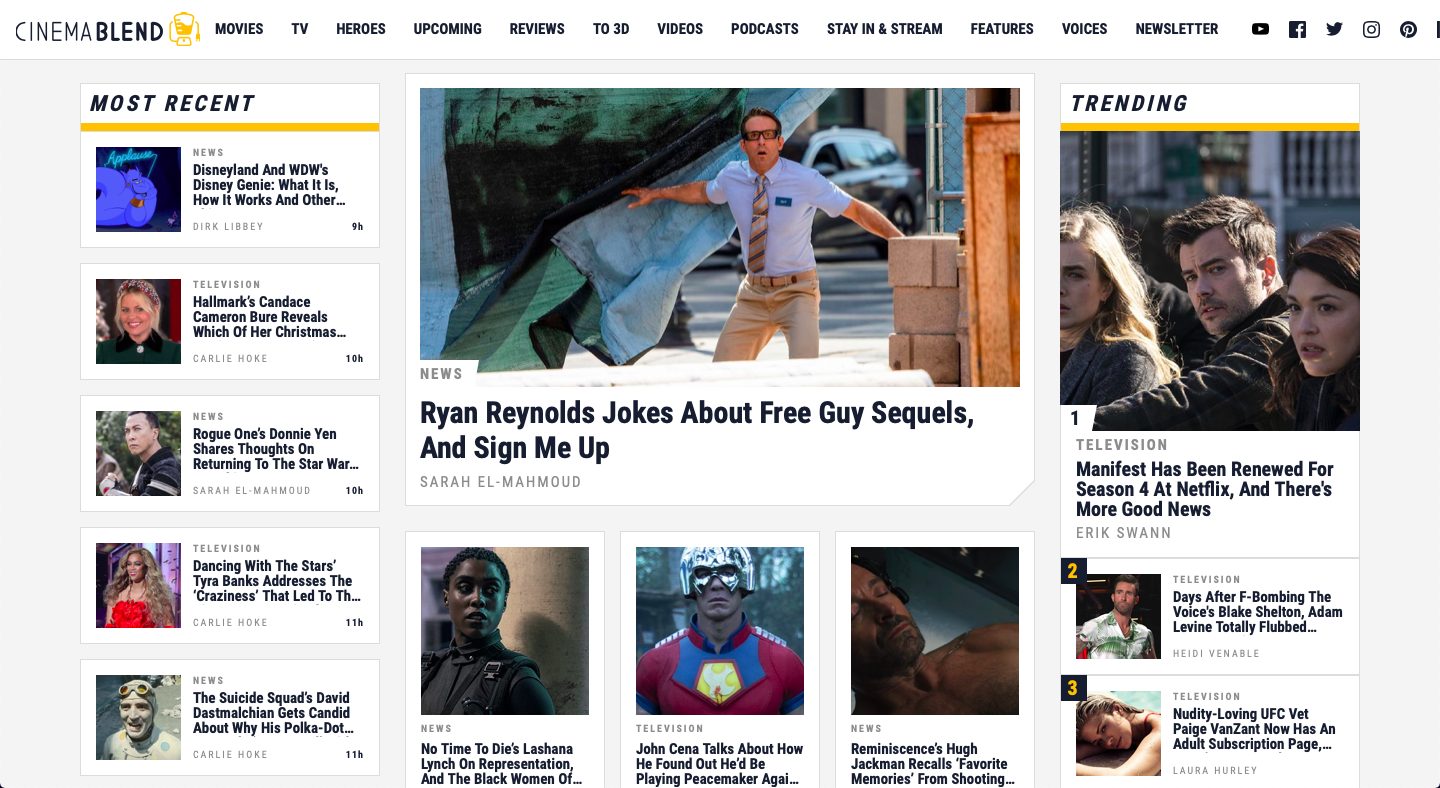Click the Peacemaker image
Viewport: 1440px width, 788px height.
[x=720, y=631]
